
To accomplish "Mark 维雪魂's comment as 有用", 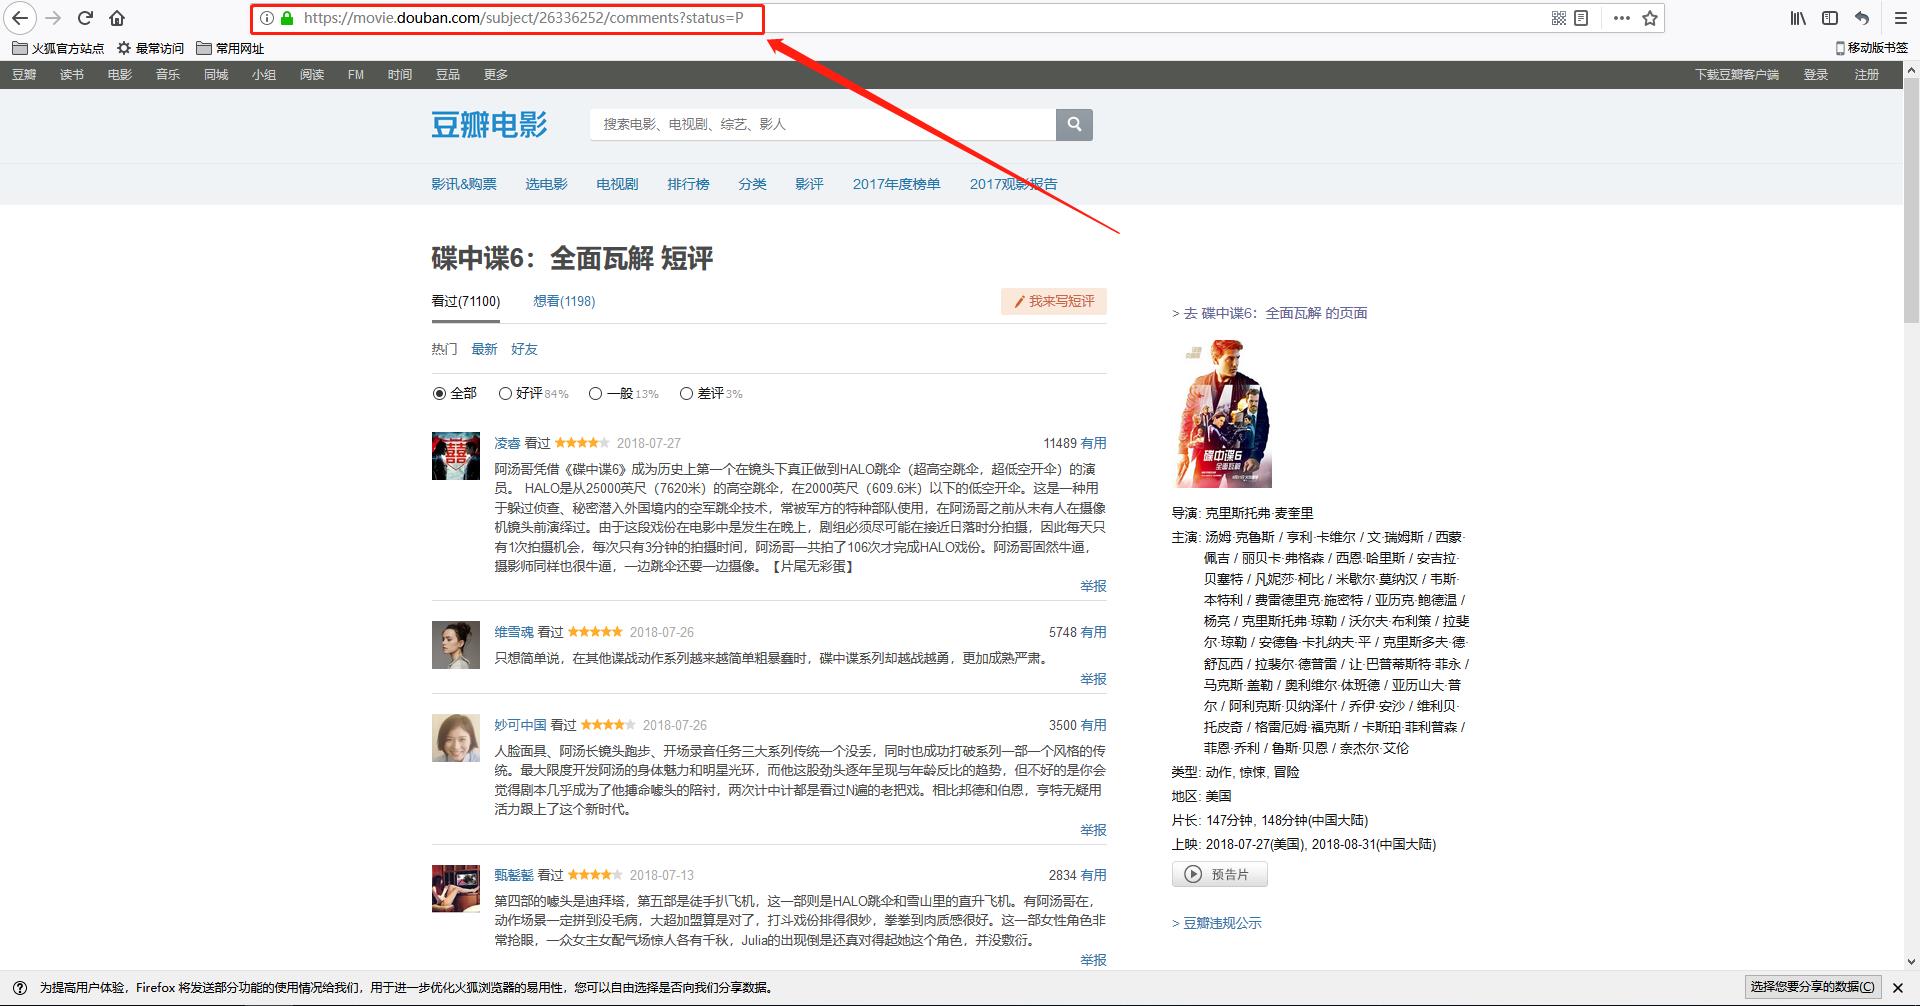I will [x=1093, y=632].
